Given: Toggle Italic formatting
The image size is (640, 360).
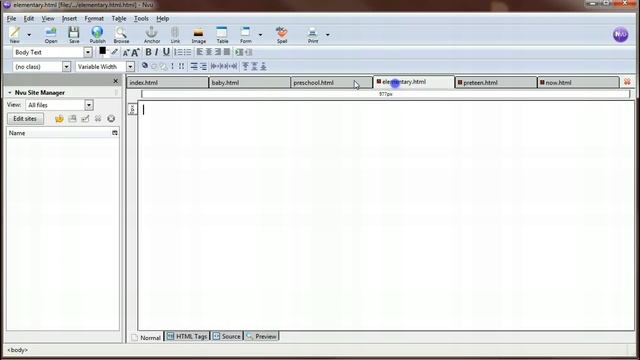Looking at the screenshot, I should 157,52.
